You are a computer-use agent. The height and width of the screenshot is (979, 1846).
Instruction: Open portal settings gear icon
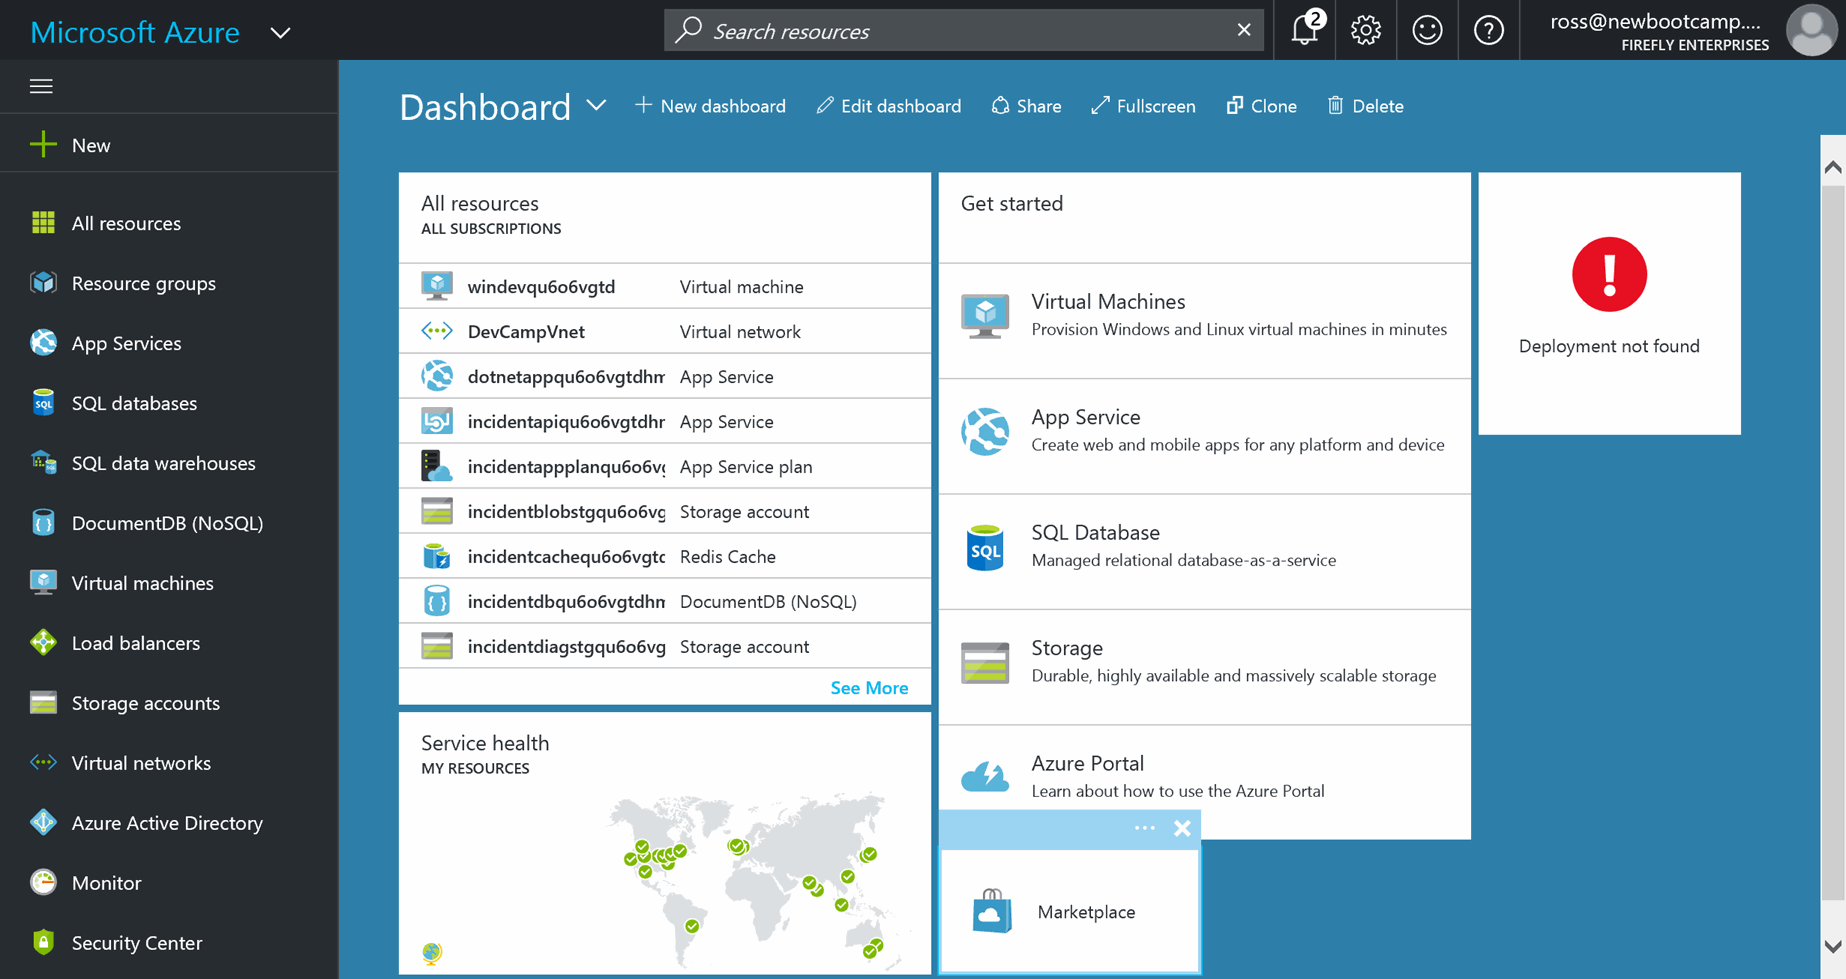pyautogui.click(x=1366, y=30)
